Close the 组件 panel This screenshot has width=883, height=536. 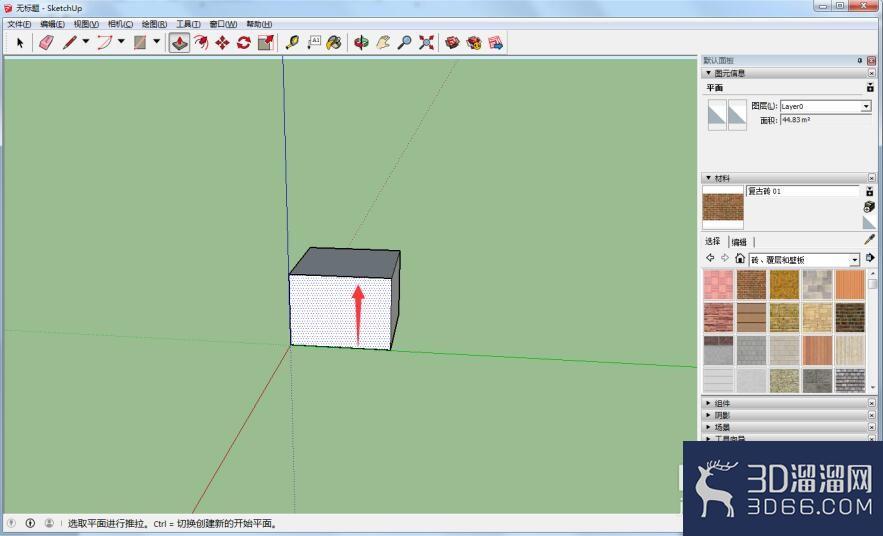point(872,403)
